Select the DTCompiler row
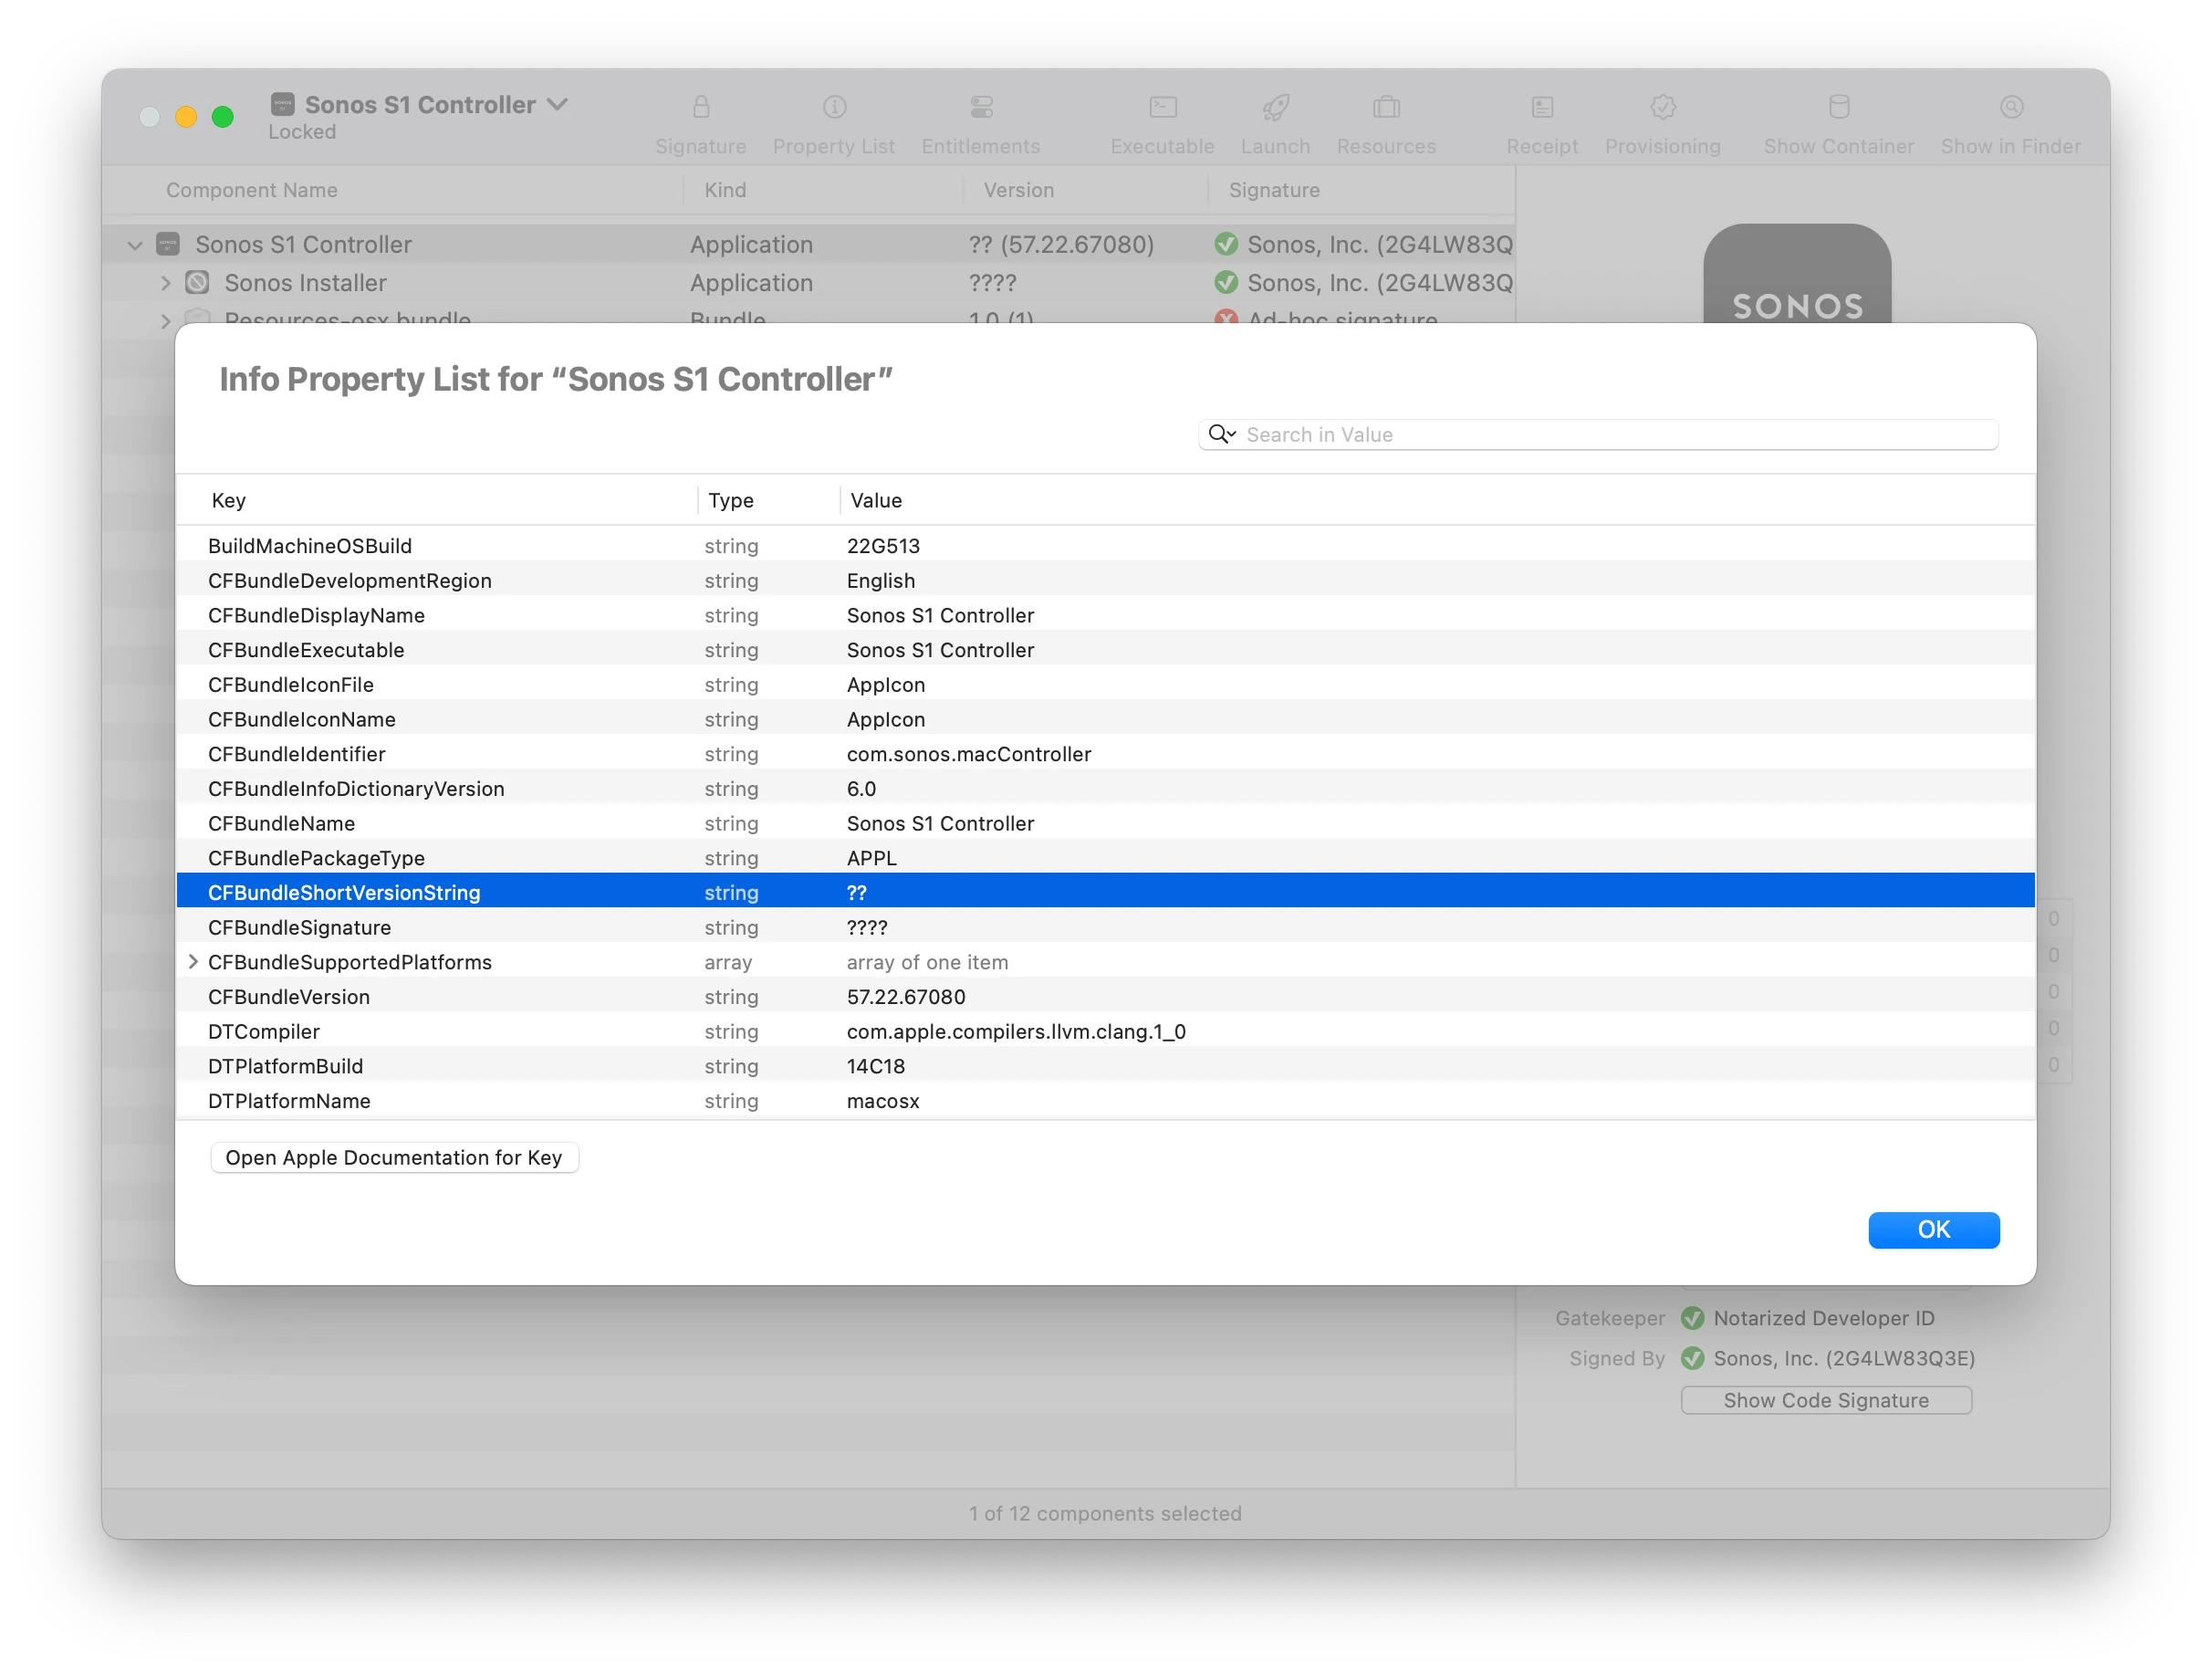 1105,1031
